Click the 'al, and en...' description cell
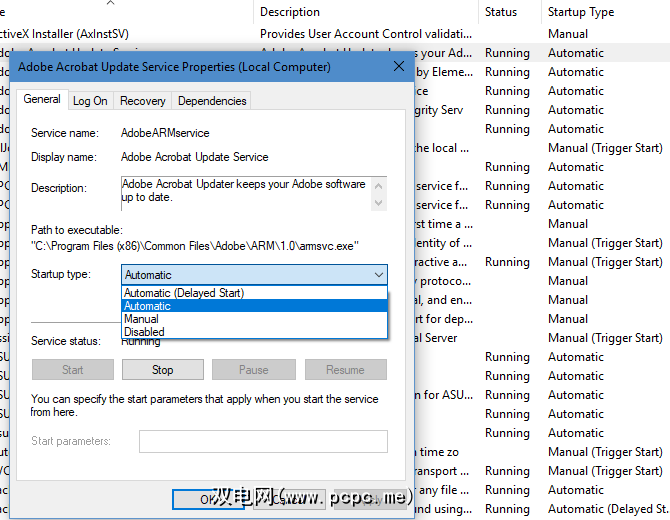This screenshot has height=520, width=670. [x=444, y=300]
